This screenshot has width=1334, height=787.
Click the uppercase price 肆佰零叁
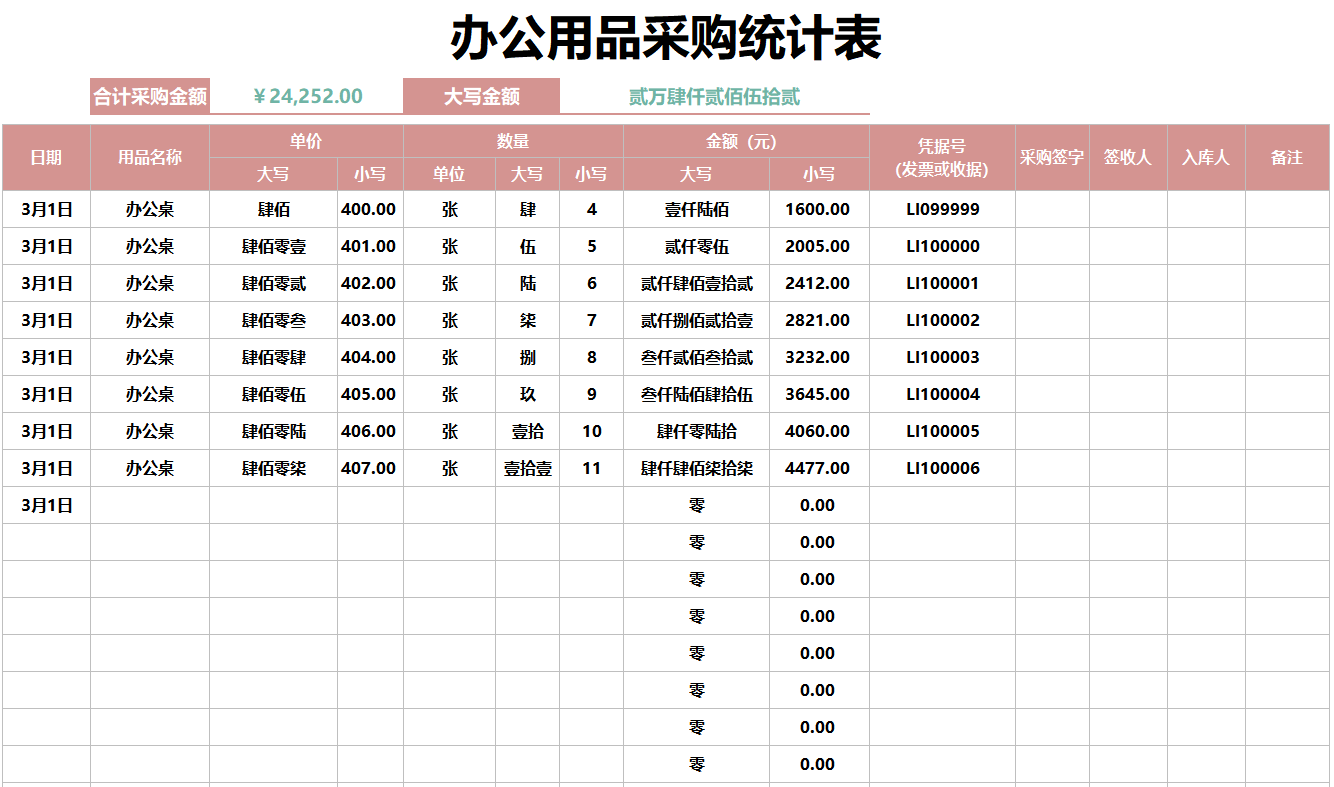(273, 320)
